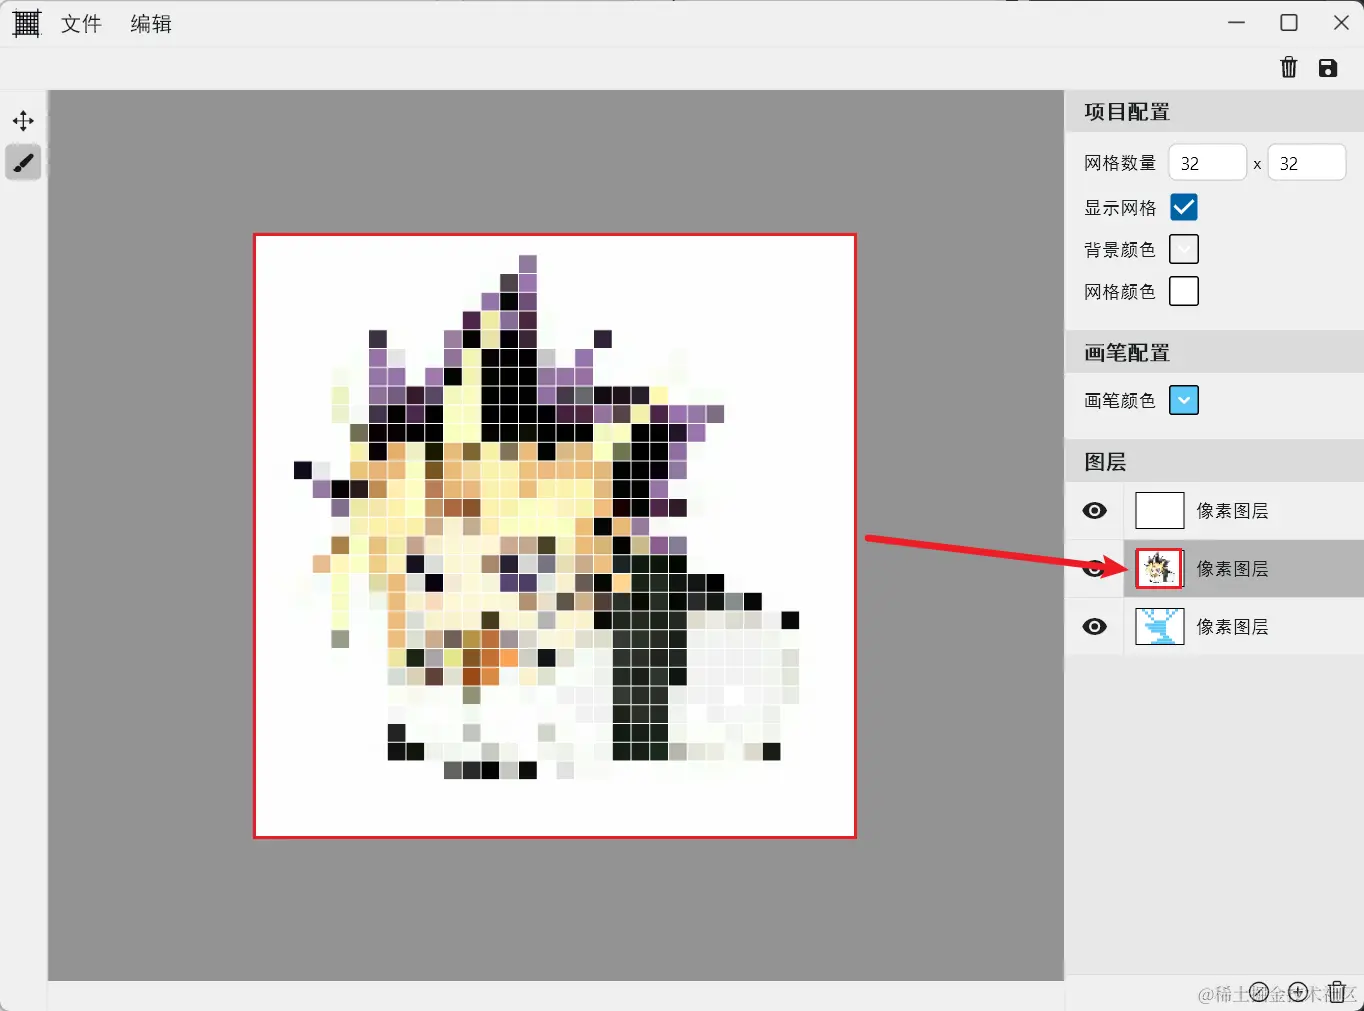Toggle visibility of the top 像素图层
The image size is (1364, 1011).
coord(1094,510)
